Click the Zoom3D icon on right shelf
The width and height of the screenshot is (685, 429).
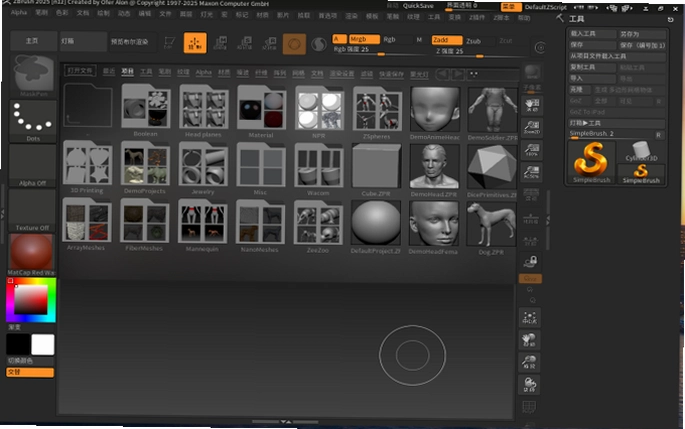point(529,362)
